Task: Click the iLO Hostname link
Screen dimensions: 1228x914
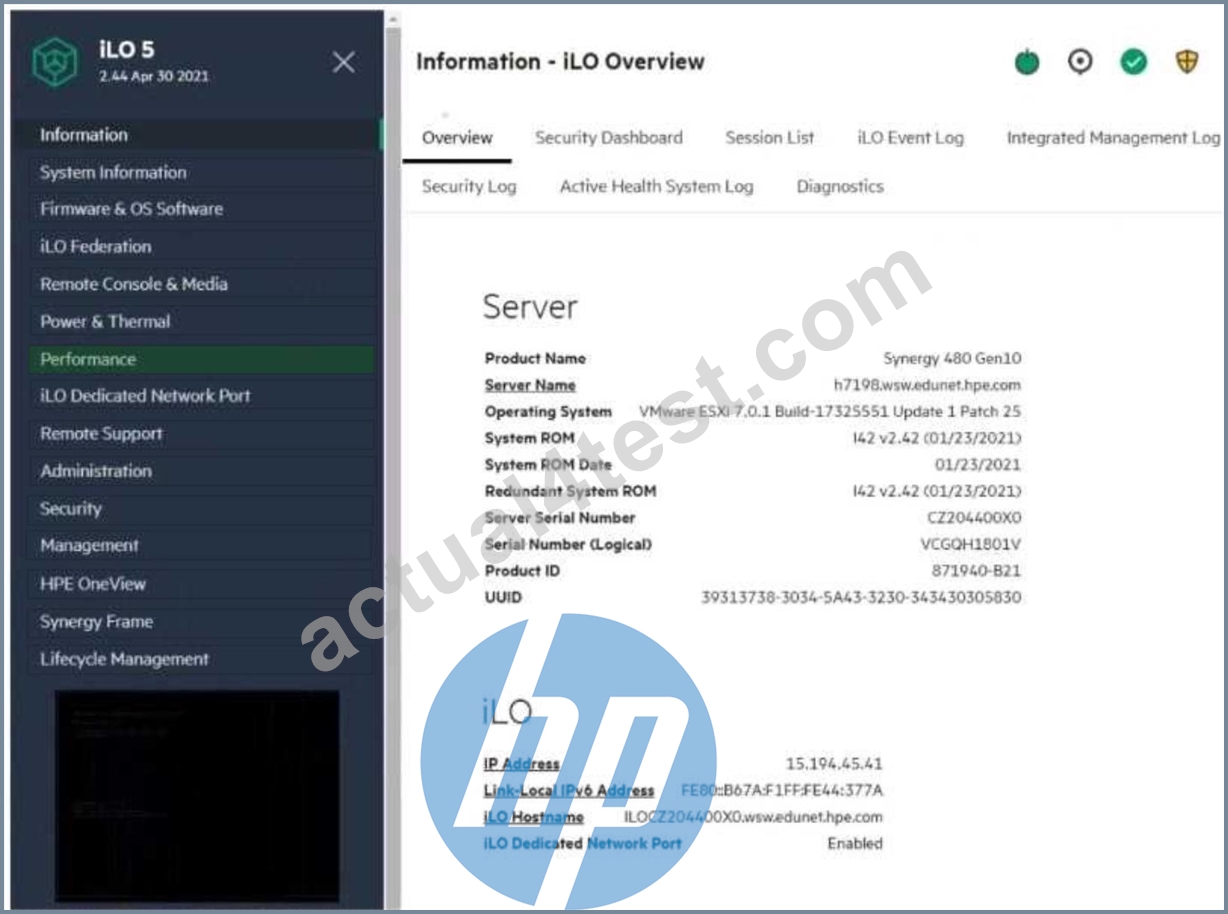Action: [533, 817]
